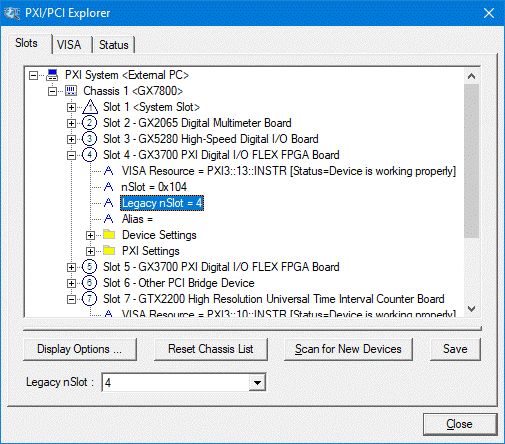Image resolution: width=505 pixels, height=444 pixels.
Task: Select Chassis 1 <GX7800> row
Action: [133, 91]
